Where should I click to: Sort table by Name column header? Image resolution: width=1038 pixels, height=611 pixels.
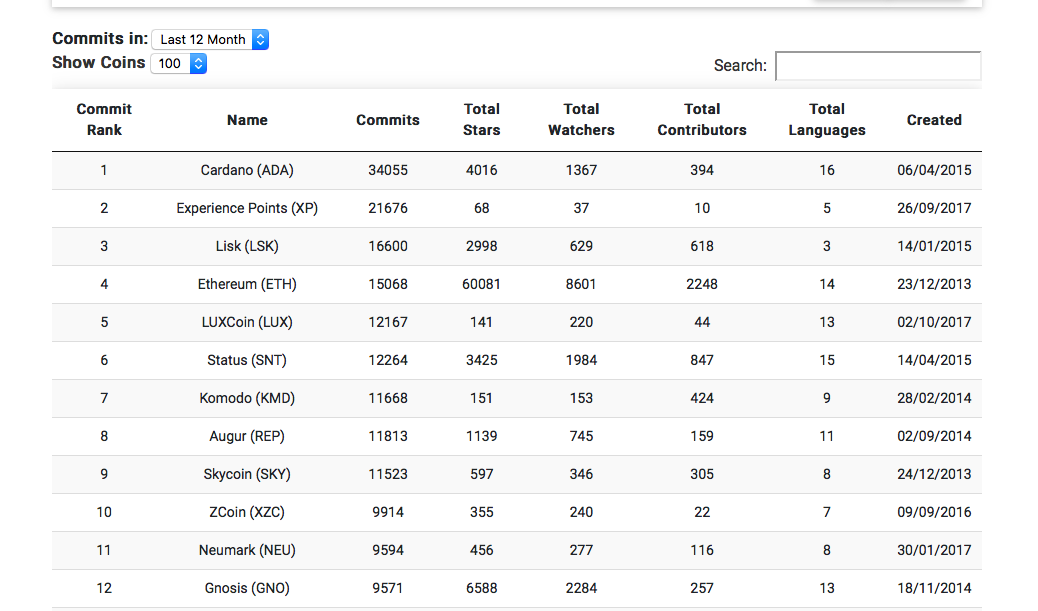[247, 120]
